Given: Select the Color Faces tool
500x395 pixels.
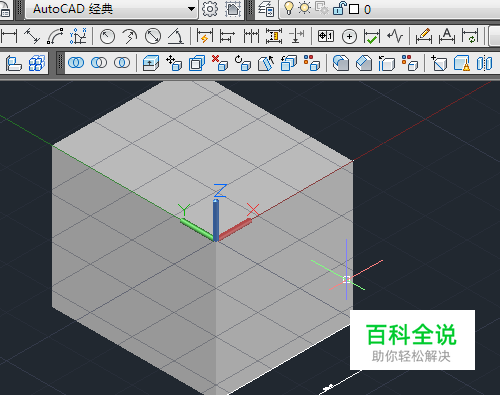Looking at the screenshot, I should coord(312,63).
